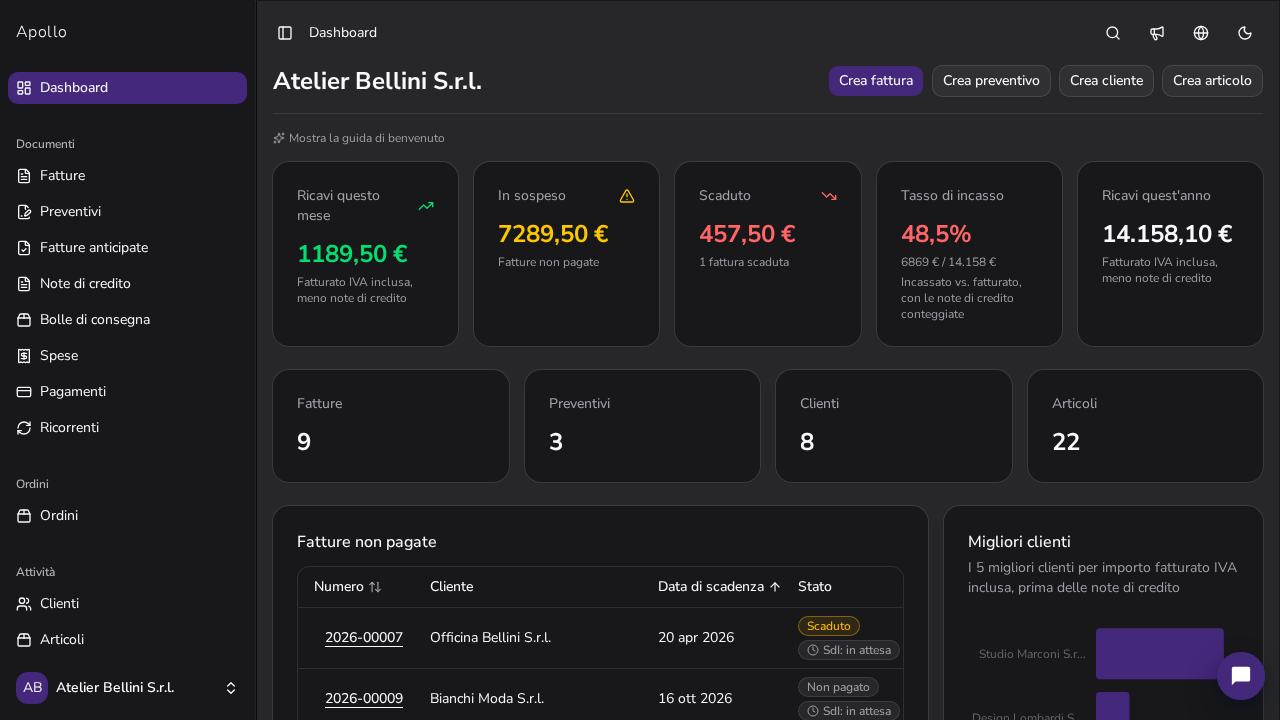This screenshot has height=720, width=1280.
Task: Click the Fatture count card
Action: 391,426
